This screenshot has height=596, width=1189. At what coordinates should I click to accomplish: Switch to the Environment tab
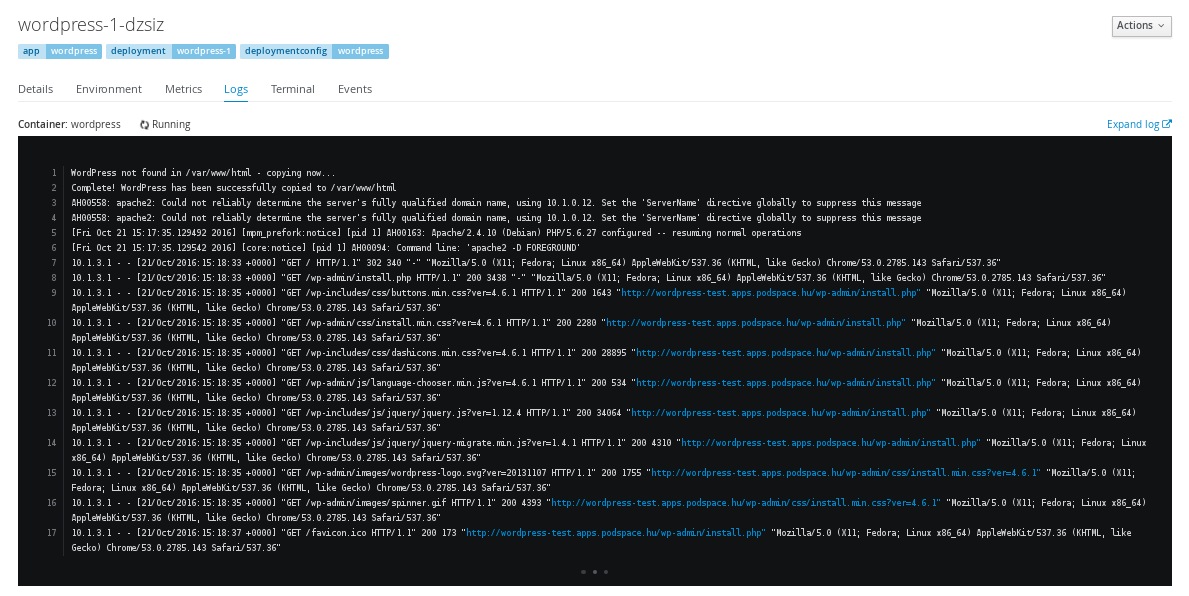pos(108,89)
